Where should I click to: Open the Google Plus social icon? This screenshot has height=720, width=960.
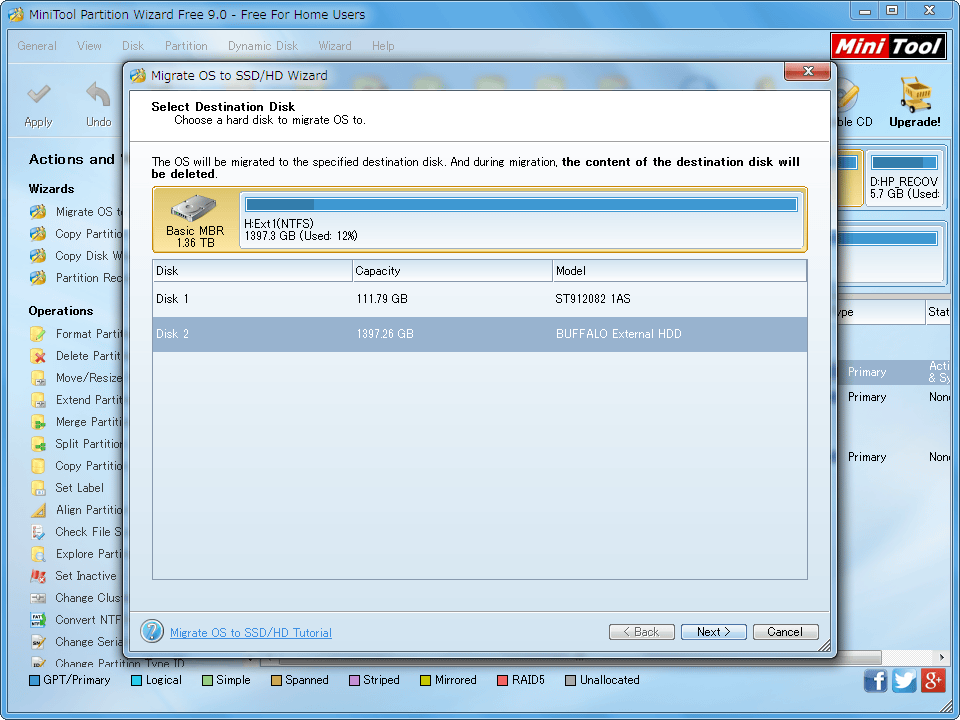pos(934,681)
